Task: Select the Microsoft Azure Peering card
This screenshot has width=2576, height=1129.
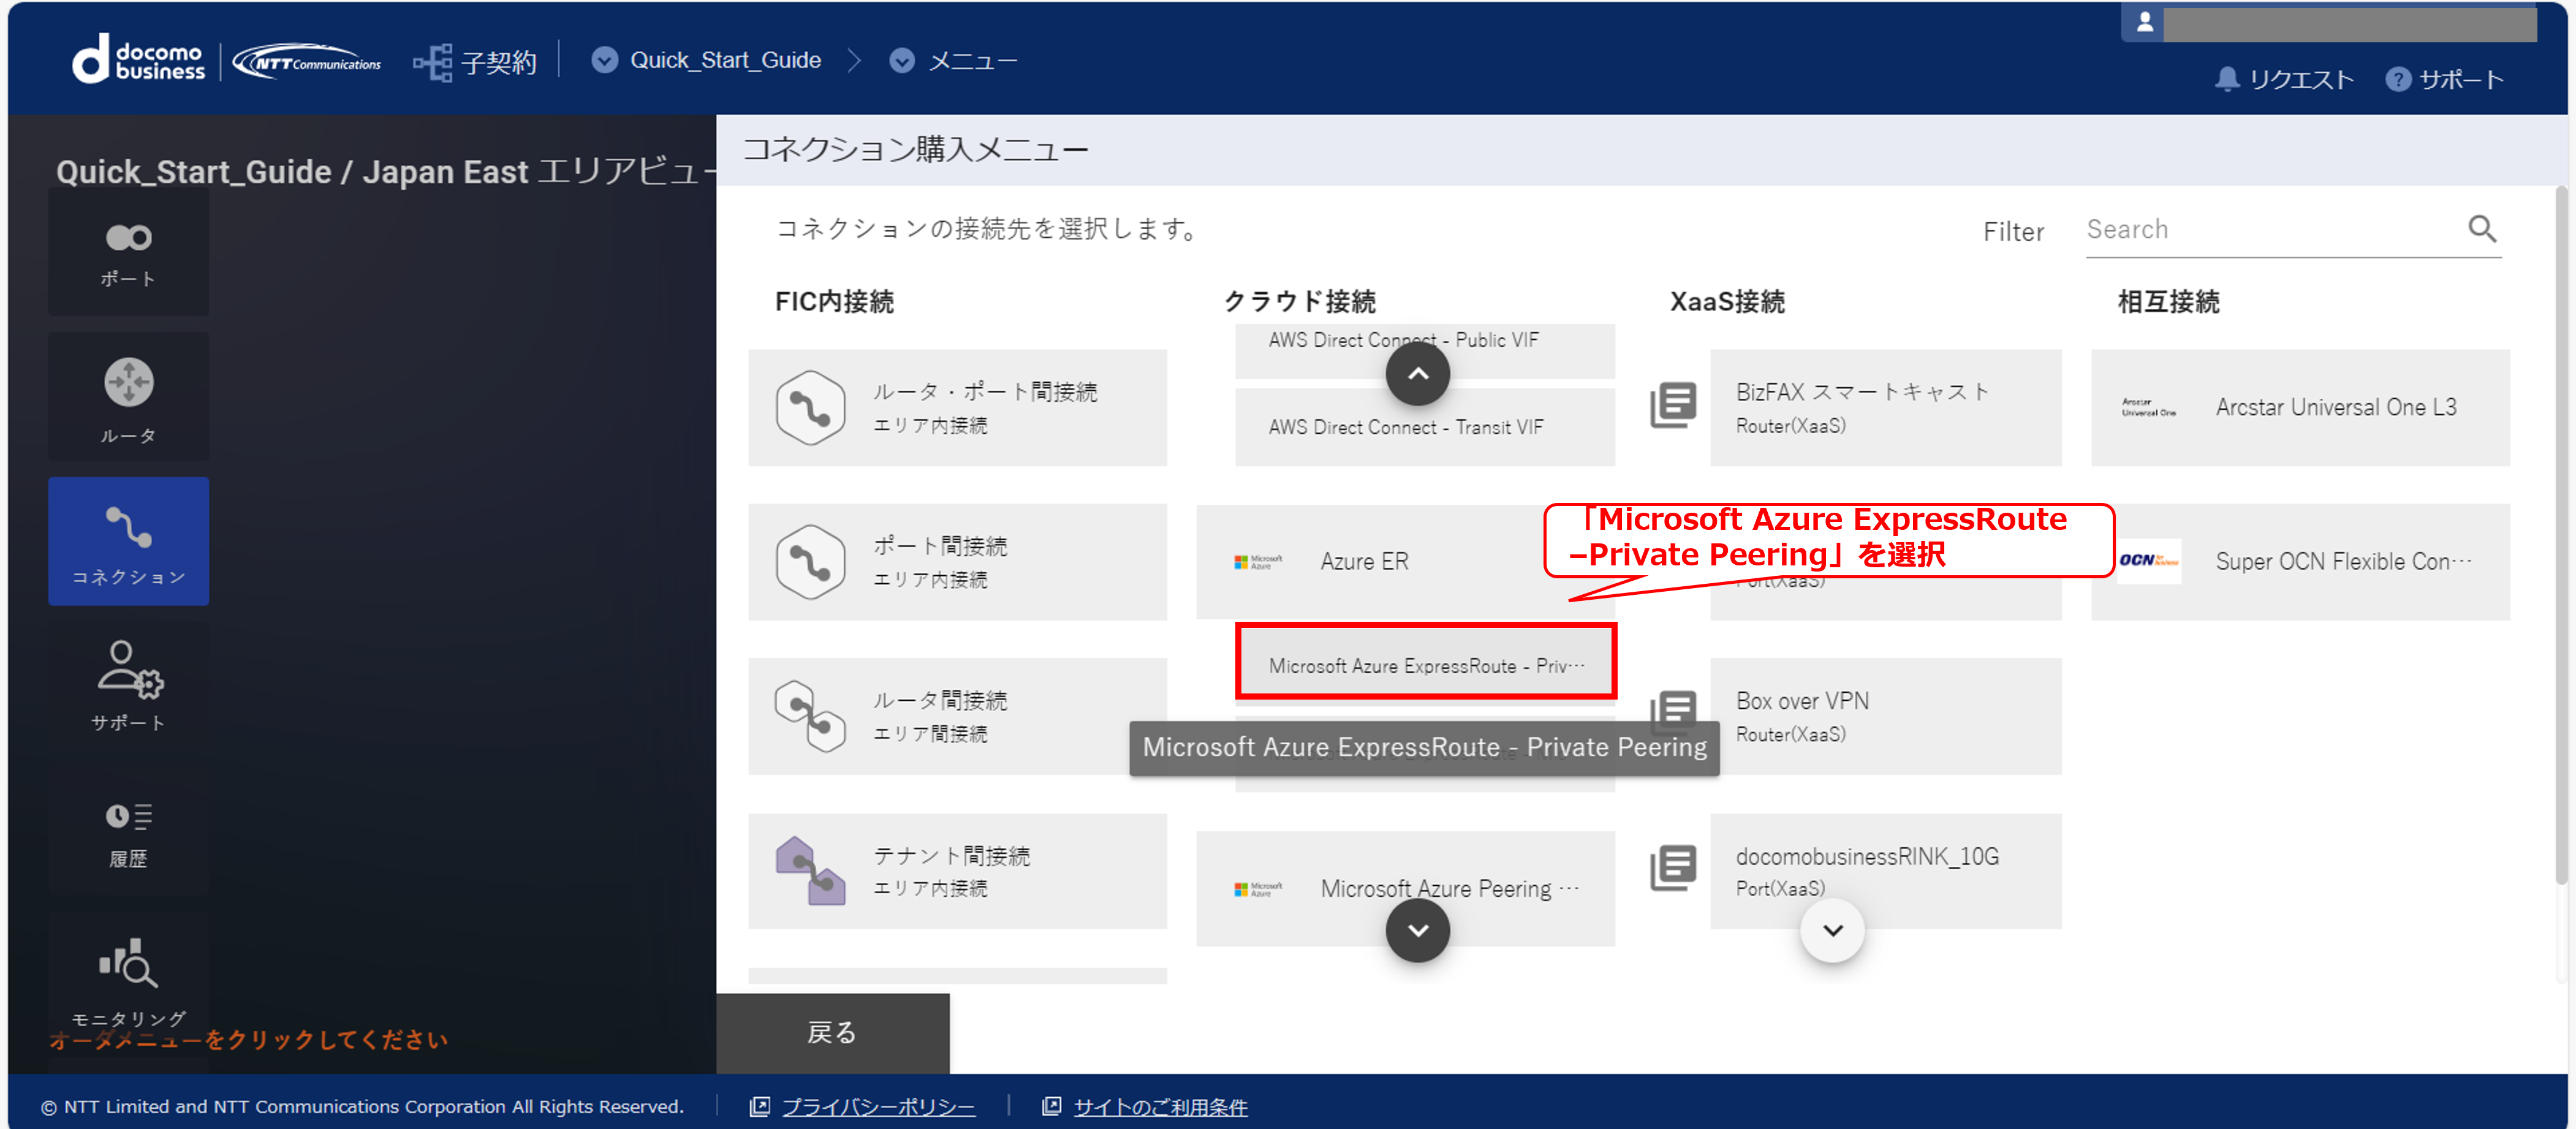Action: (x=1405, y=888)
